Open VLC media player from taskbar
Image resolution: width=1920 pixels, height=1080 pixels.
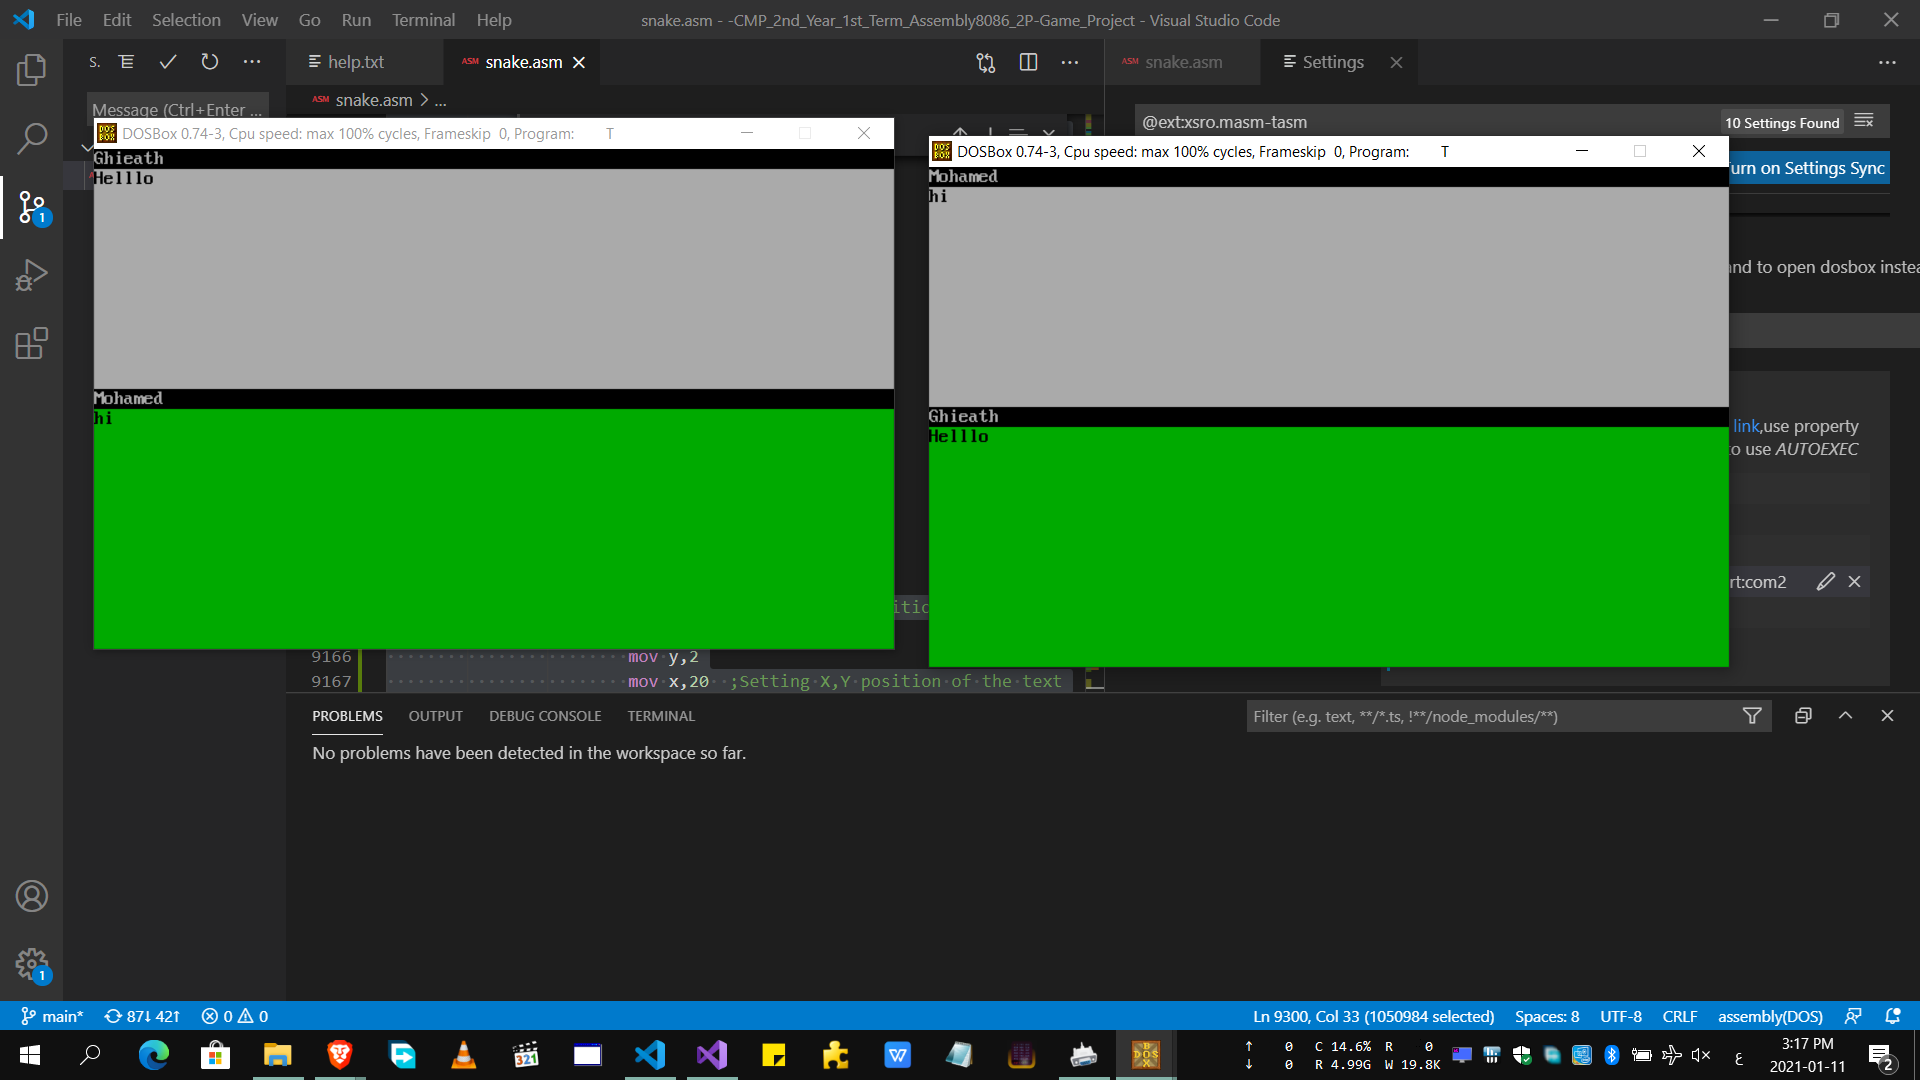pos(464,1055)
